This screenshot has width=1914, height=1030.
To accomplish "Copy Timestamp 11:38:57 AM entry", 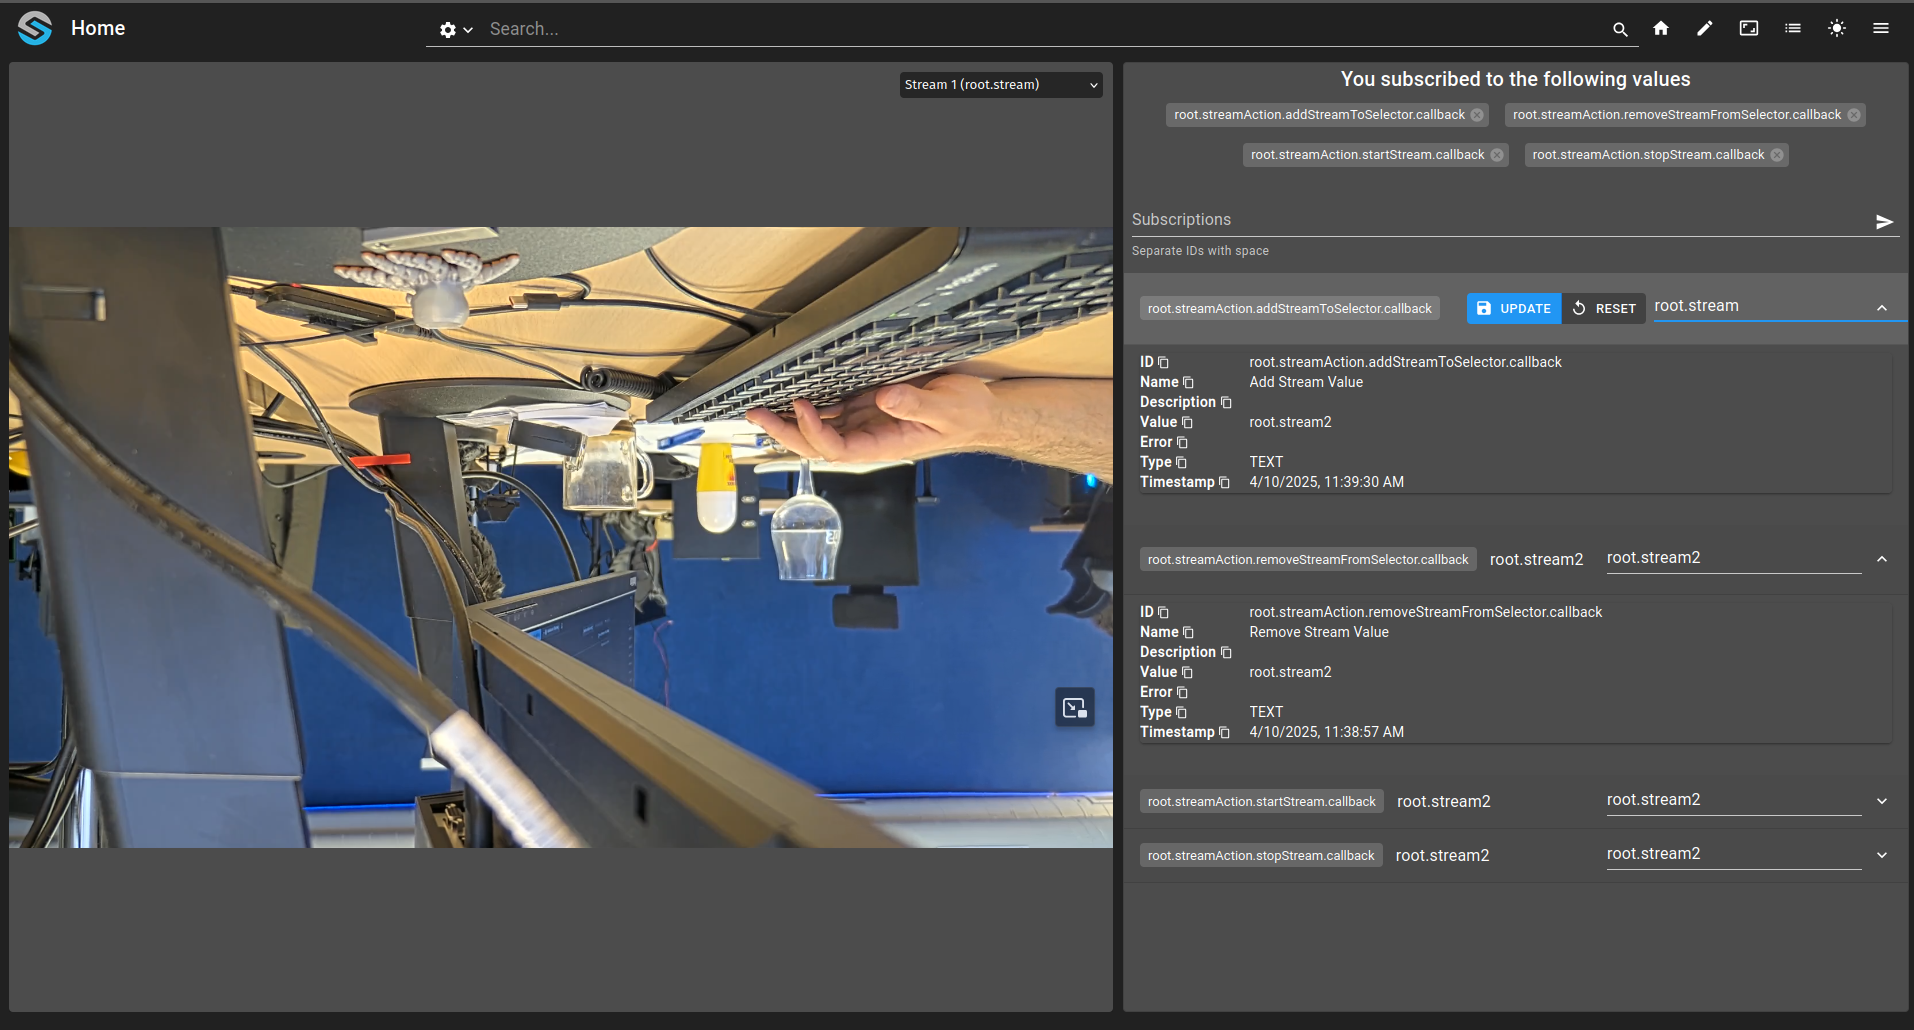I will [x=1224, y=732].
